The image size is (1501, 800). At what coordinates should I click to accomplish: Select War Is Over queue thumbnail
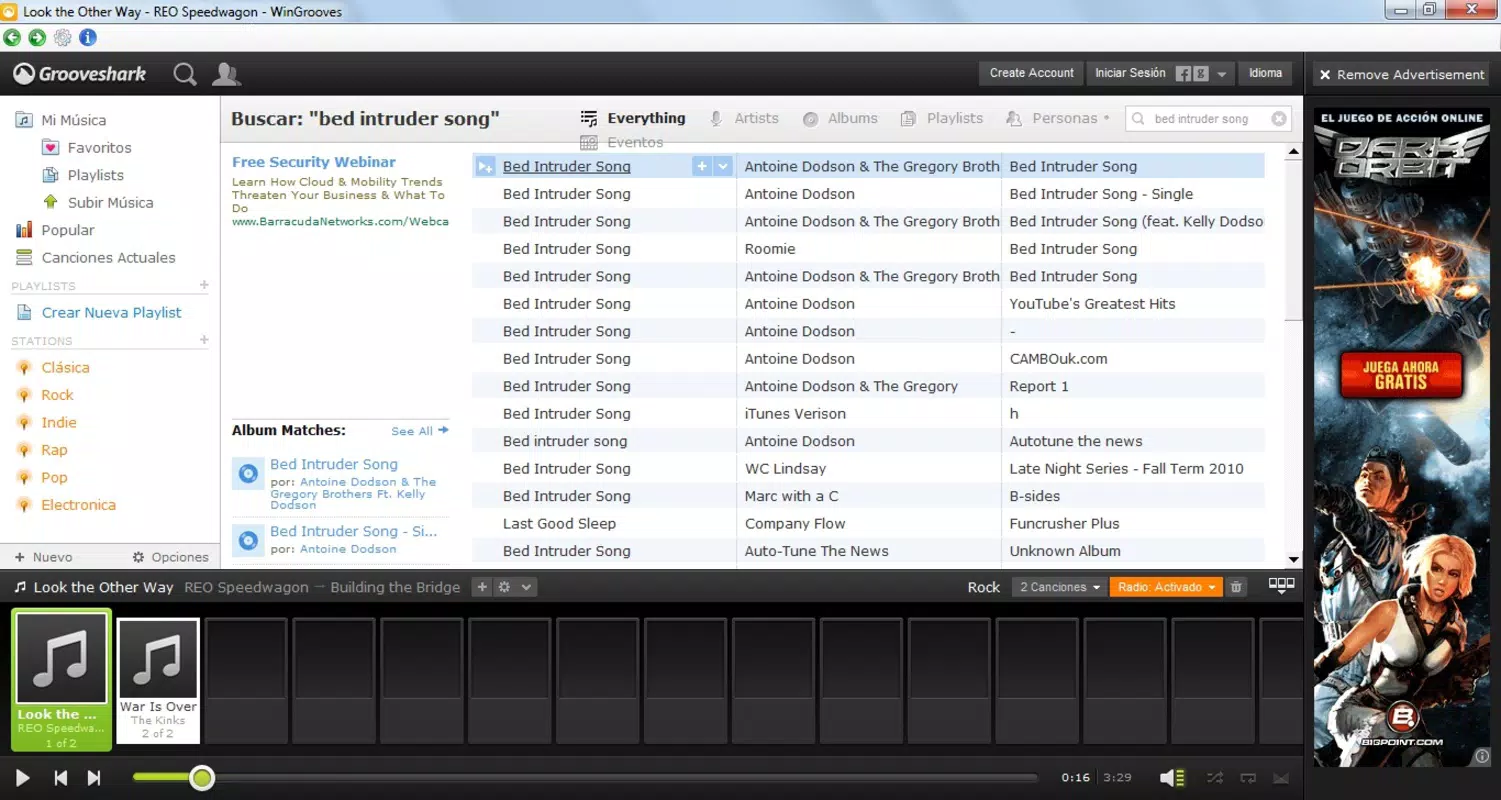(x=158, y=680)
